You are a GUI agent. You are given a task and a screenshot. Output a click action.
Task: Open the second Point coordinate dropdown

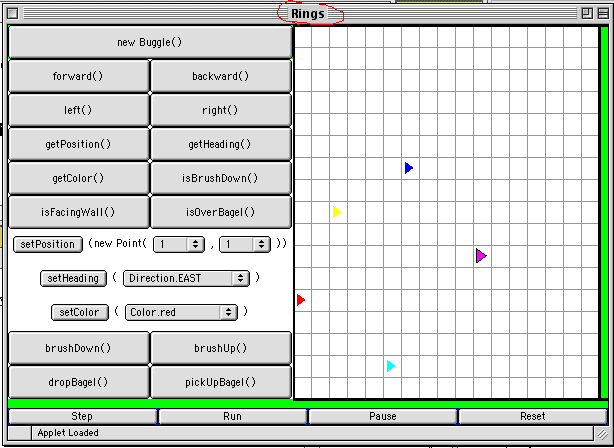point(245,244)
